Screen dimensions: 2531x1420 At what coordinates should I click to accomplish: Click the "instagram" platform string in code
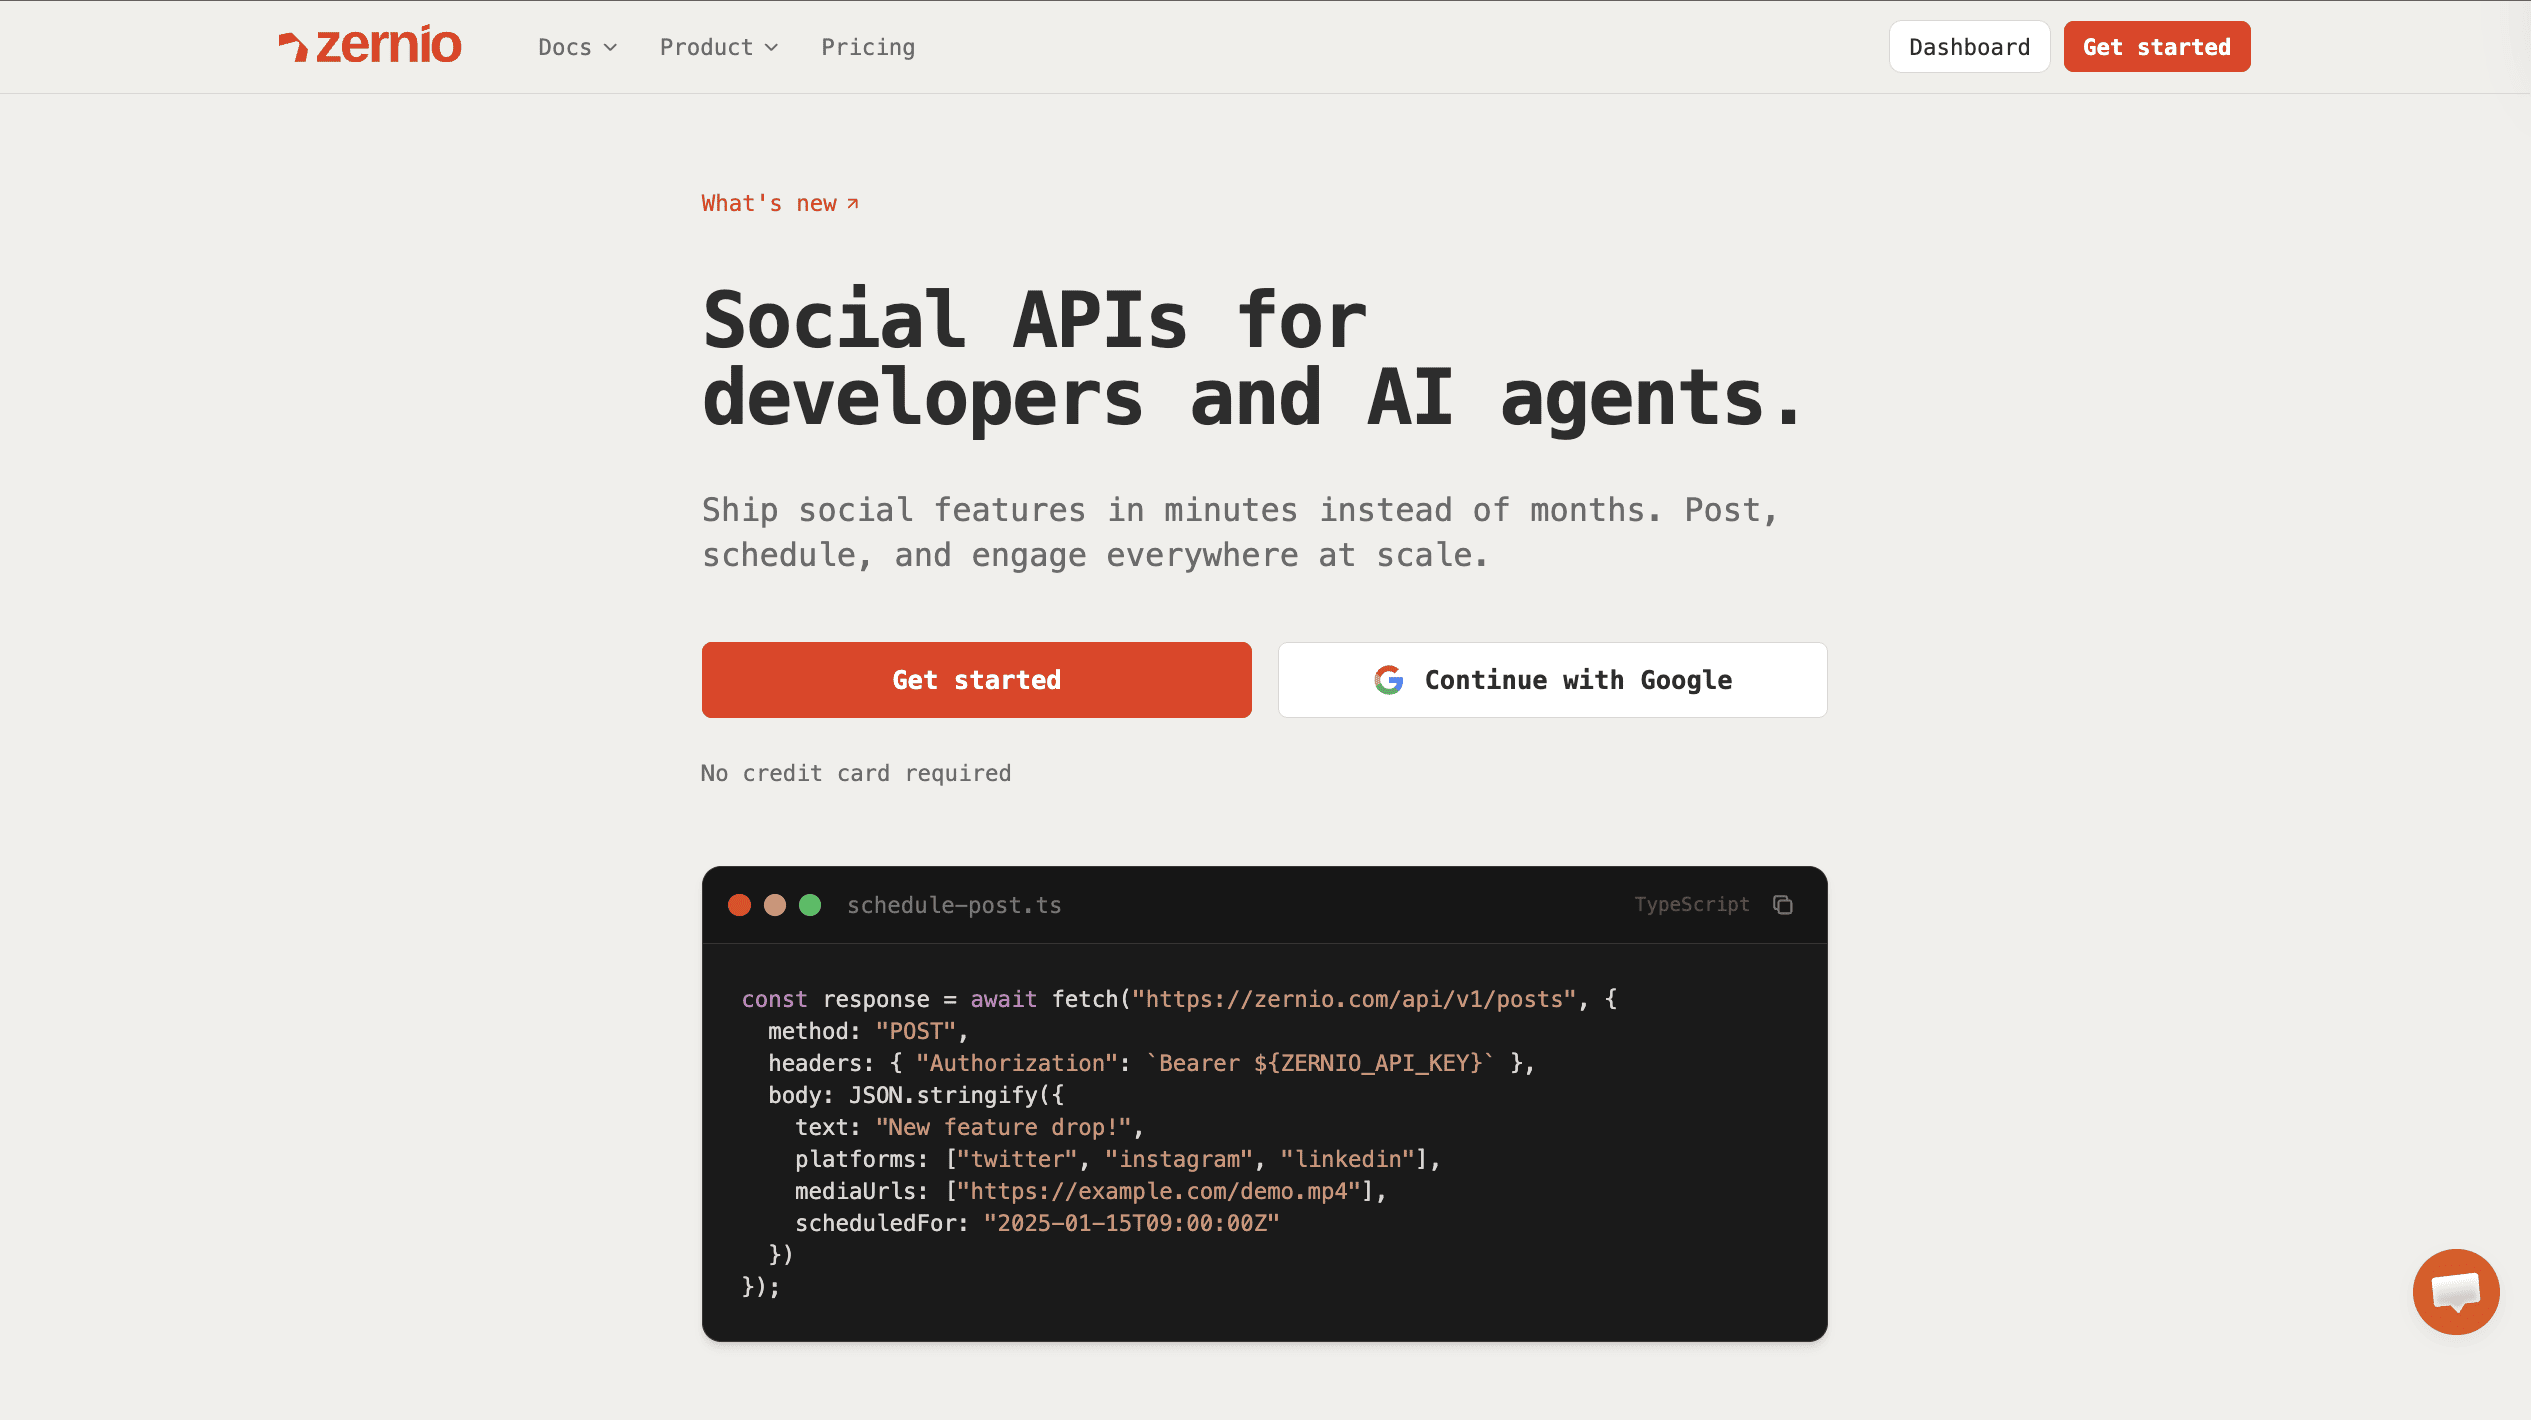[x=1179, y=1159]
